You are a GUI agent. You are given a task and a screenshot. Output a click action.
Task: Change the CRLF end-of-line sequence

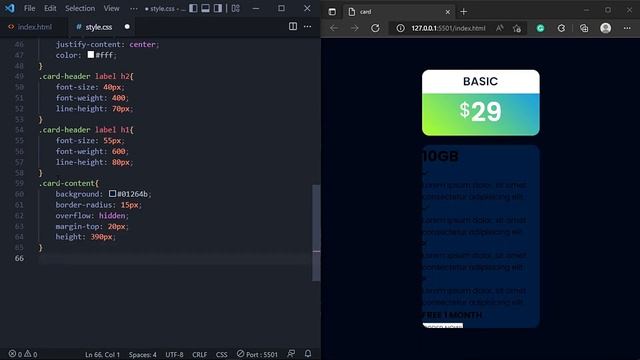[200, 354]
